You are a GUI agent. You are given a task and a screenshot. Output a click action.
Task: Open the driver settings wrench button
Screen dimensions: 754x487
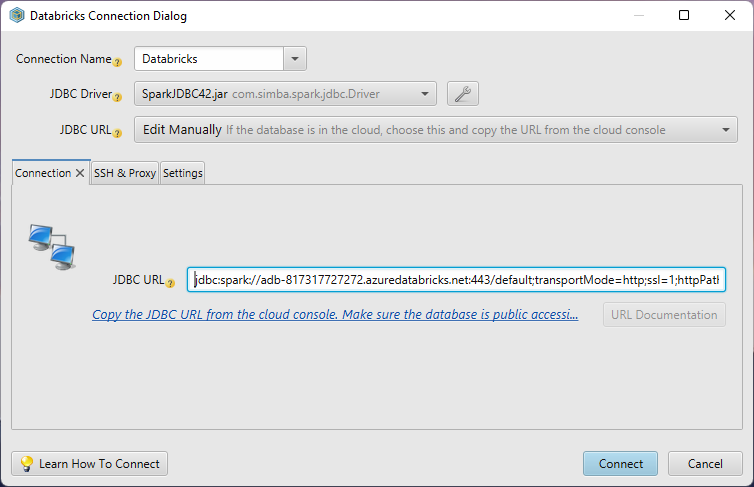point(463,94)
